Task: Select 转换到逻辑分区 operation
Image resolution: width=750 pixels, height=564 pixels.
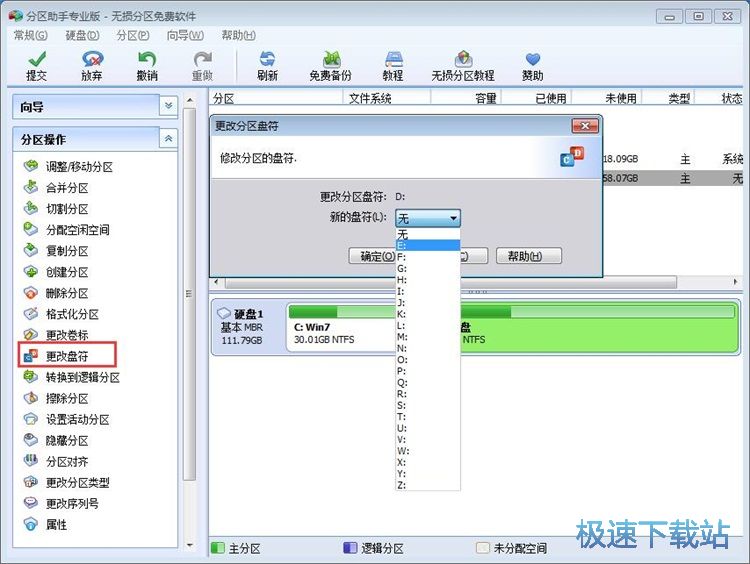Action: coord(72,377)
